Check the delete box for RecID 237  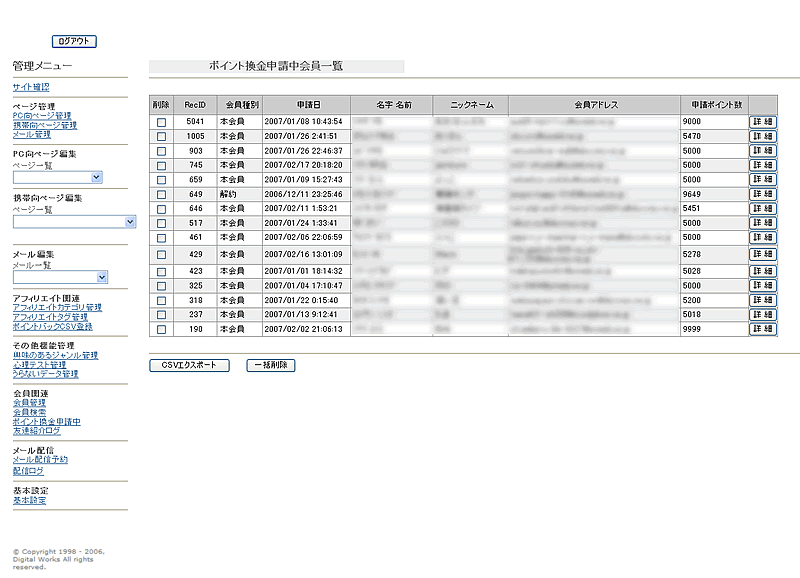pyautogui.click(x=161, y=315)
